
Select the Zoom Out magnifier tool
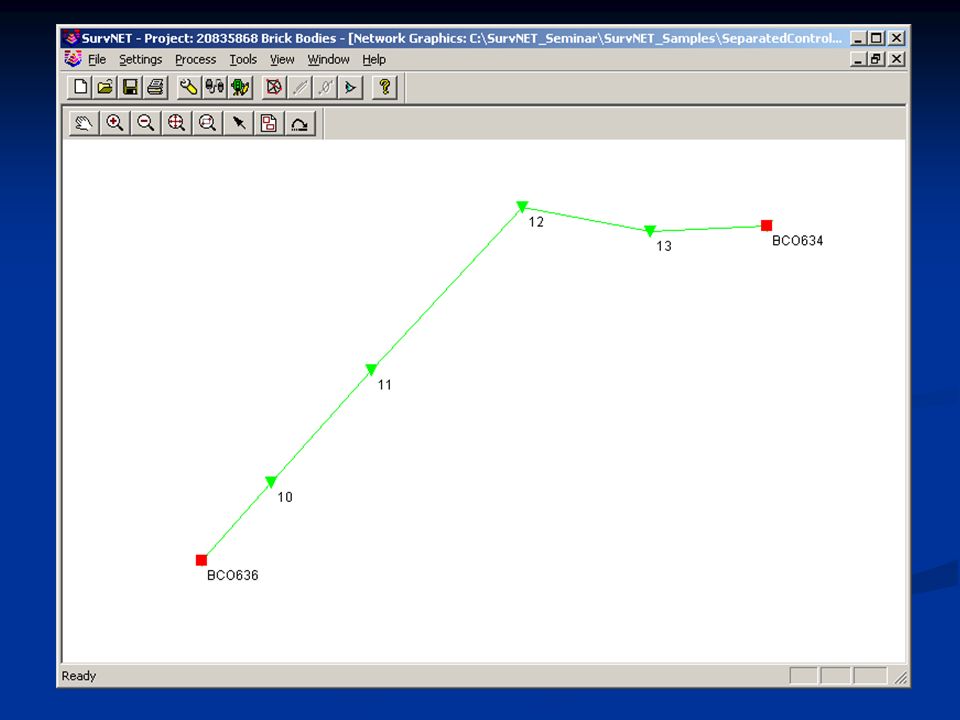(146, 123)
